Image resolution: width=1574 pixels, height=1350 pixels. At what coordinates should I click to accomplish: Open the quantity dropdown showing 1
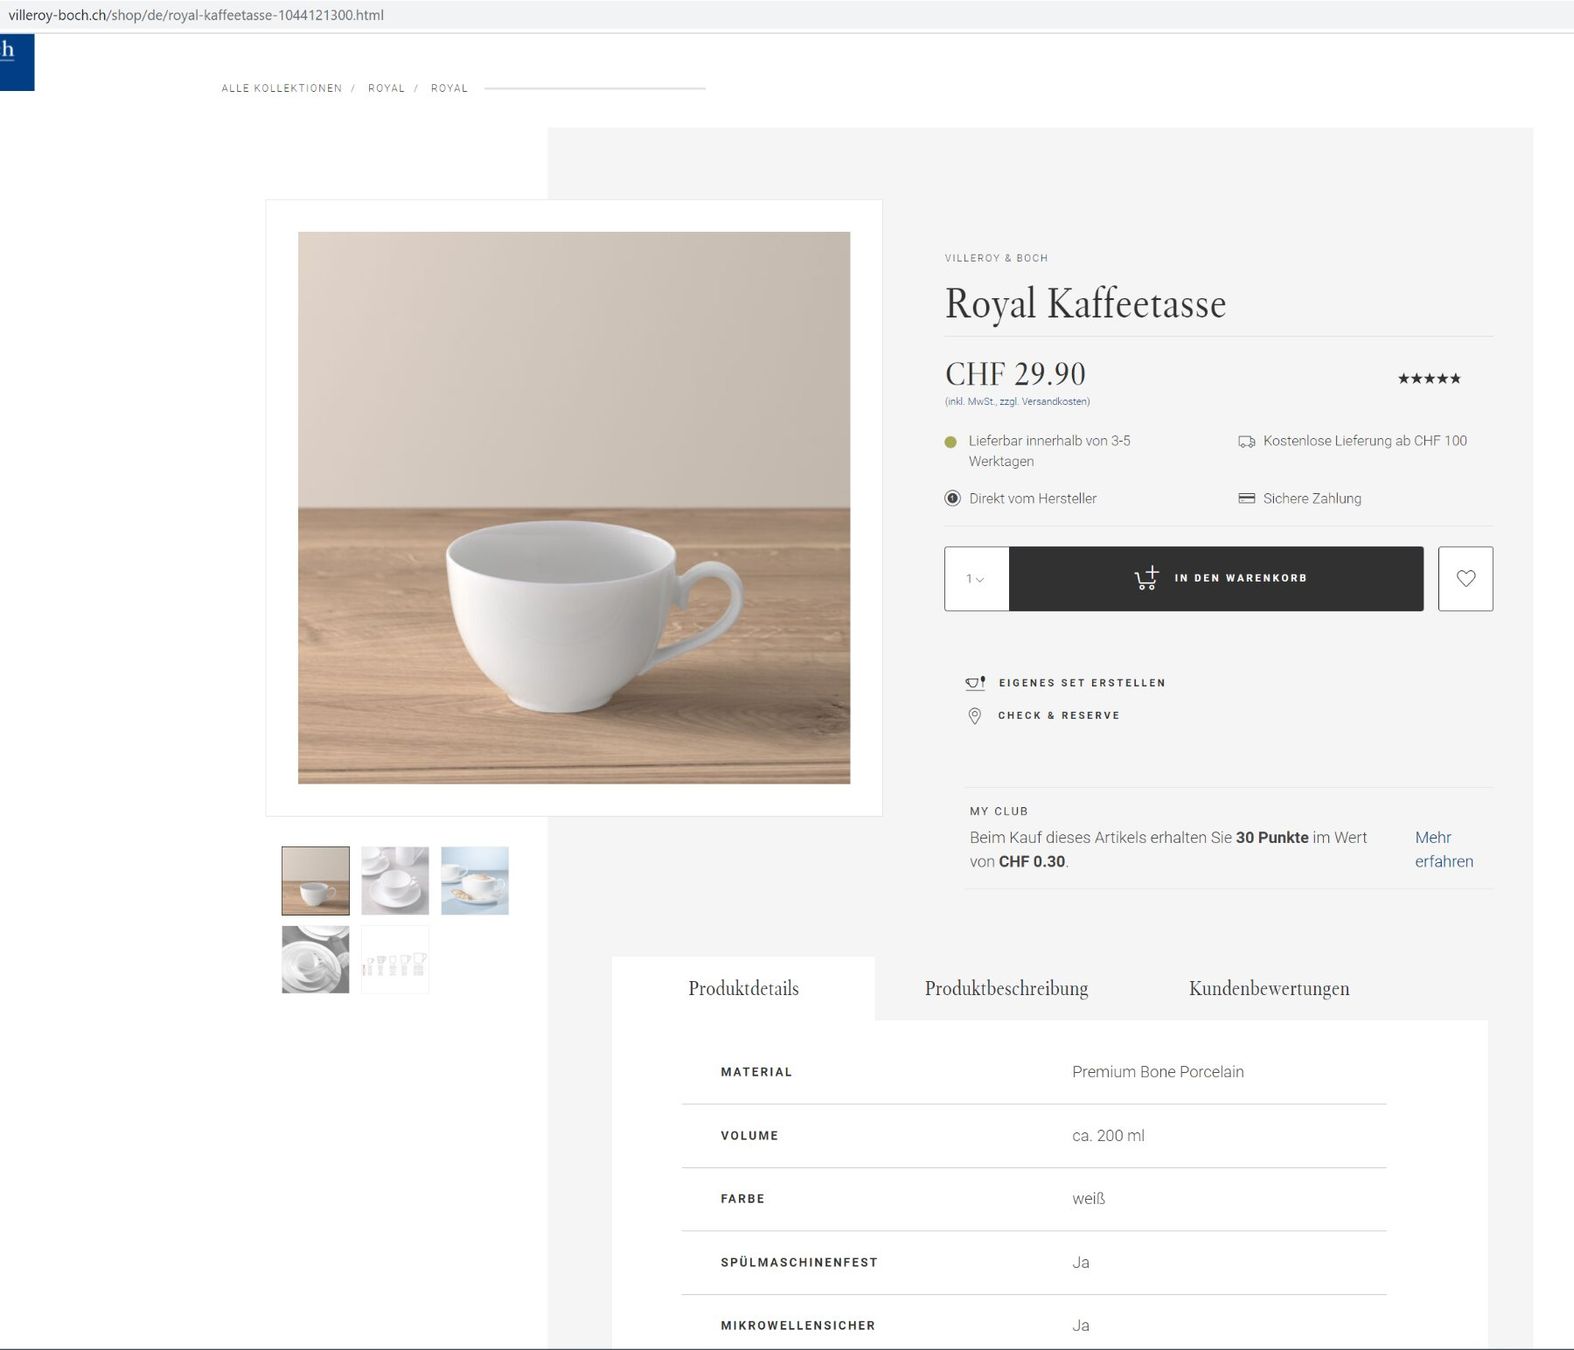tap(976, 578)
